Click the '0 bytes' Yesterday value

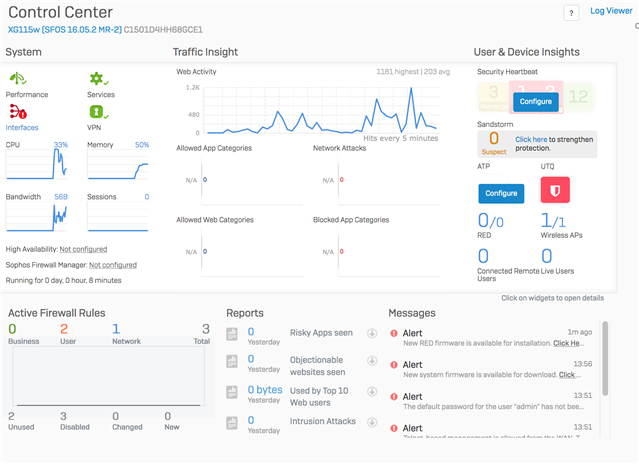point(265,390)
